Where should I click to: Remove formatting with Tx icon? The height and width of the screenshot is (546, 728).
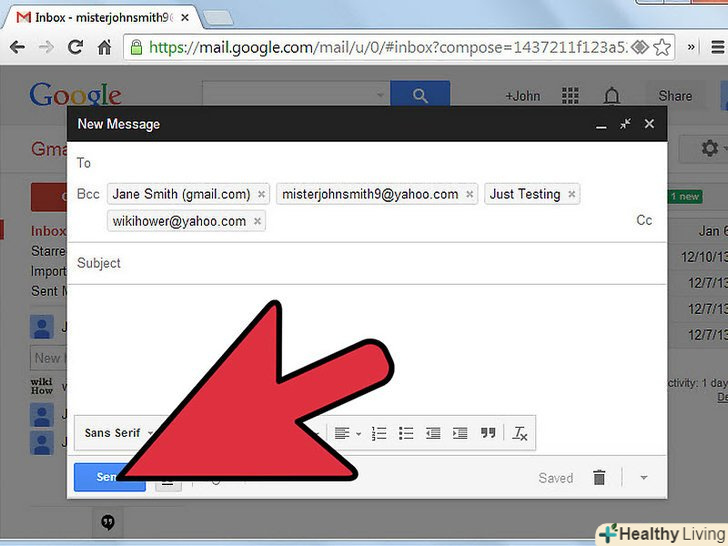(520, 434)
